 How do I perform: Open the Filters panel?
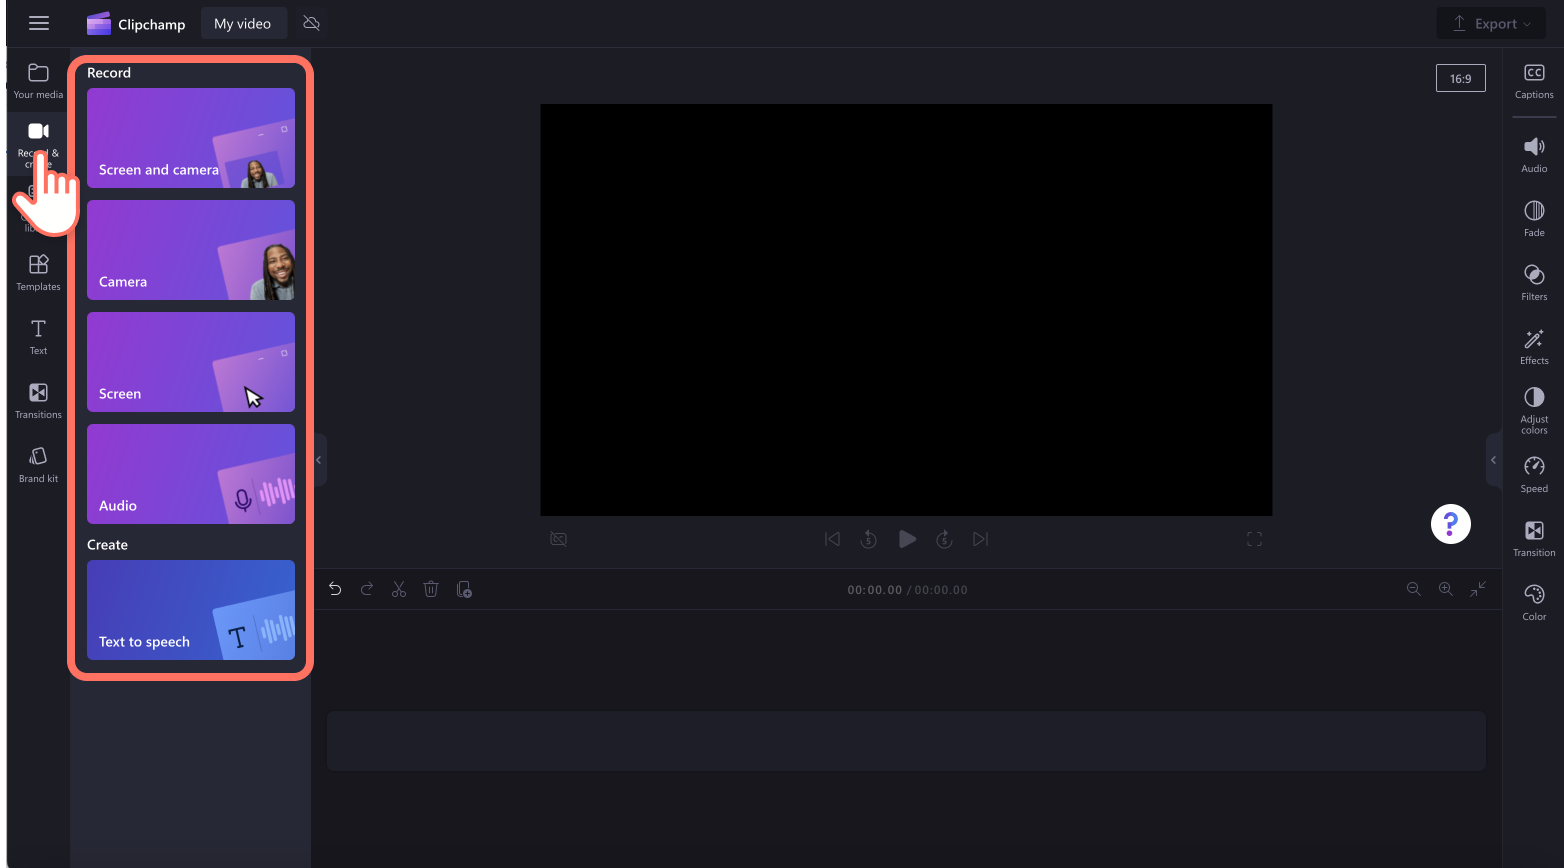point(1534,283)
